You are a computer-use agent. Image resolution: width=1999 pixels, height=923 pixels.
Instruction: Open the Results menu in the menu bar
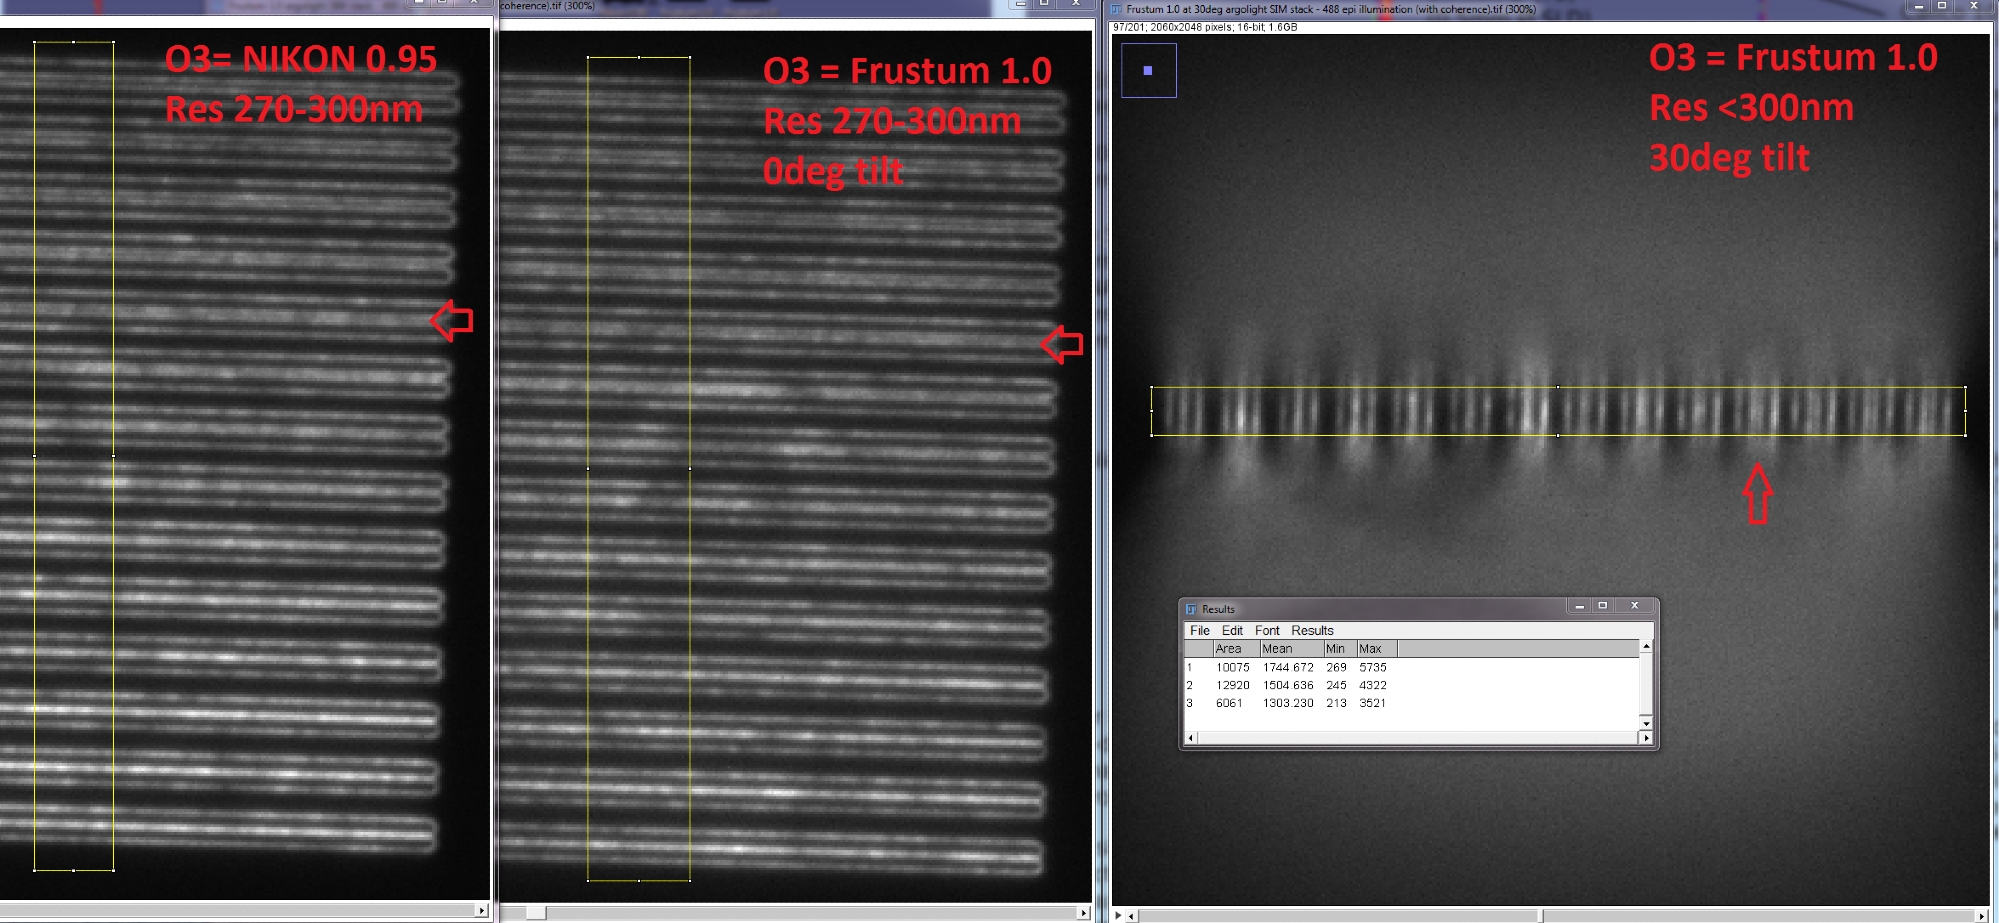coord(1312,631)
